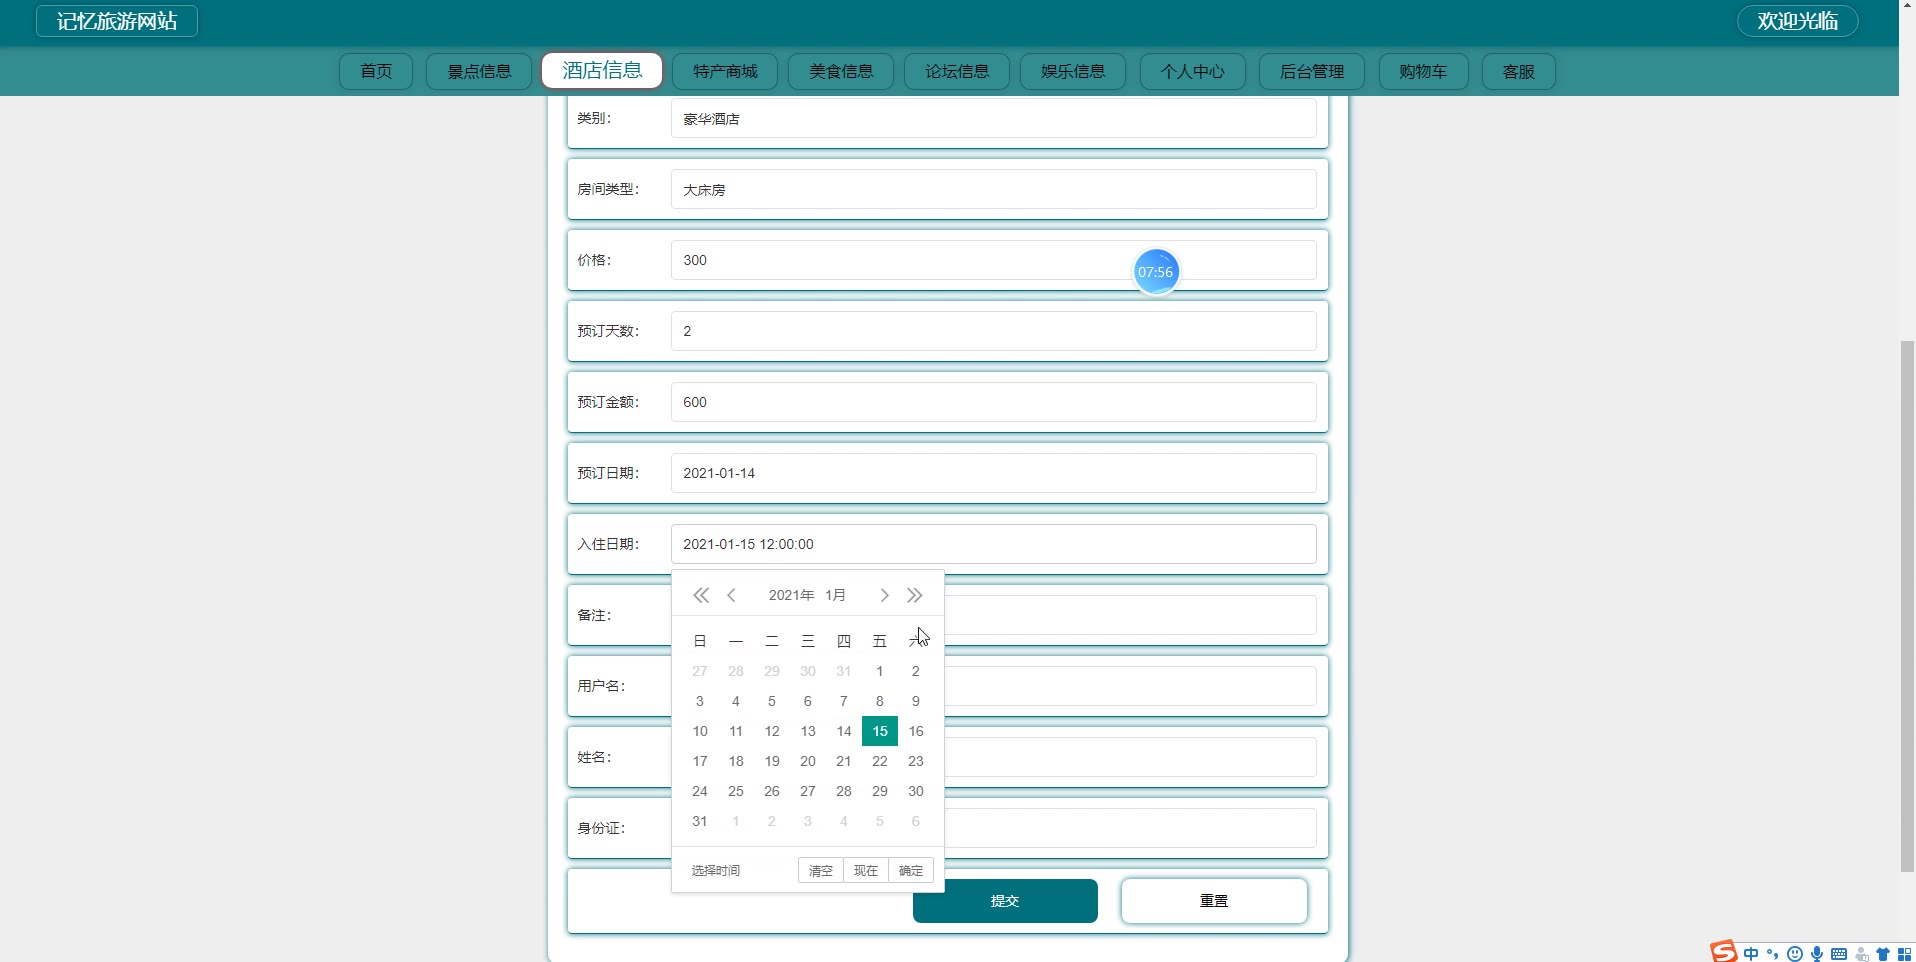
Task: Go to next year in calendar
Action: click(x=915, y=596)
